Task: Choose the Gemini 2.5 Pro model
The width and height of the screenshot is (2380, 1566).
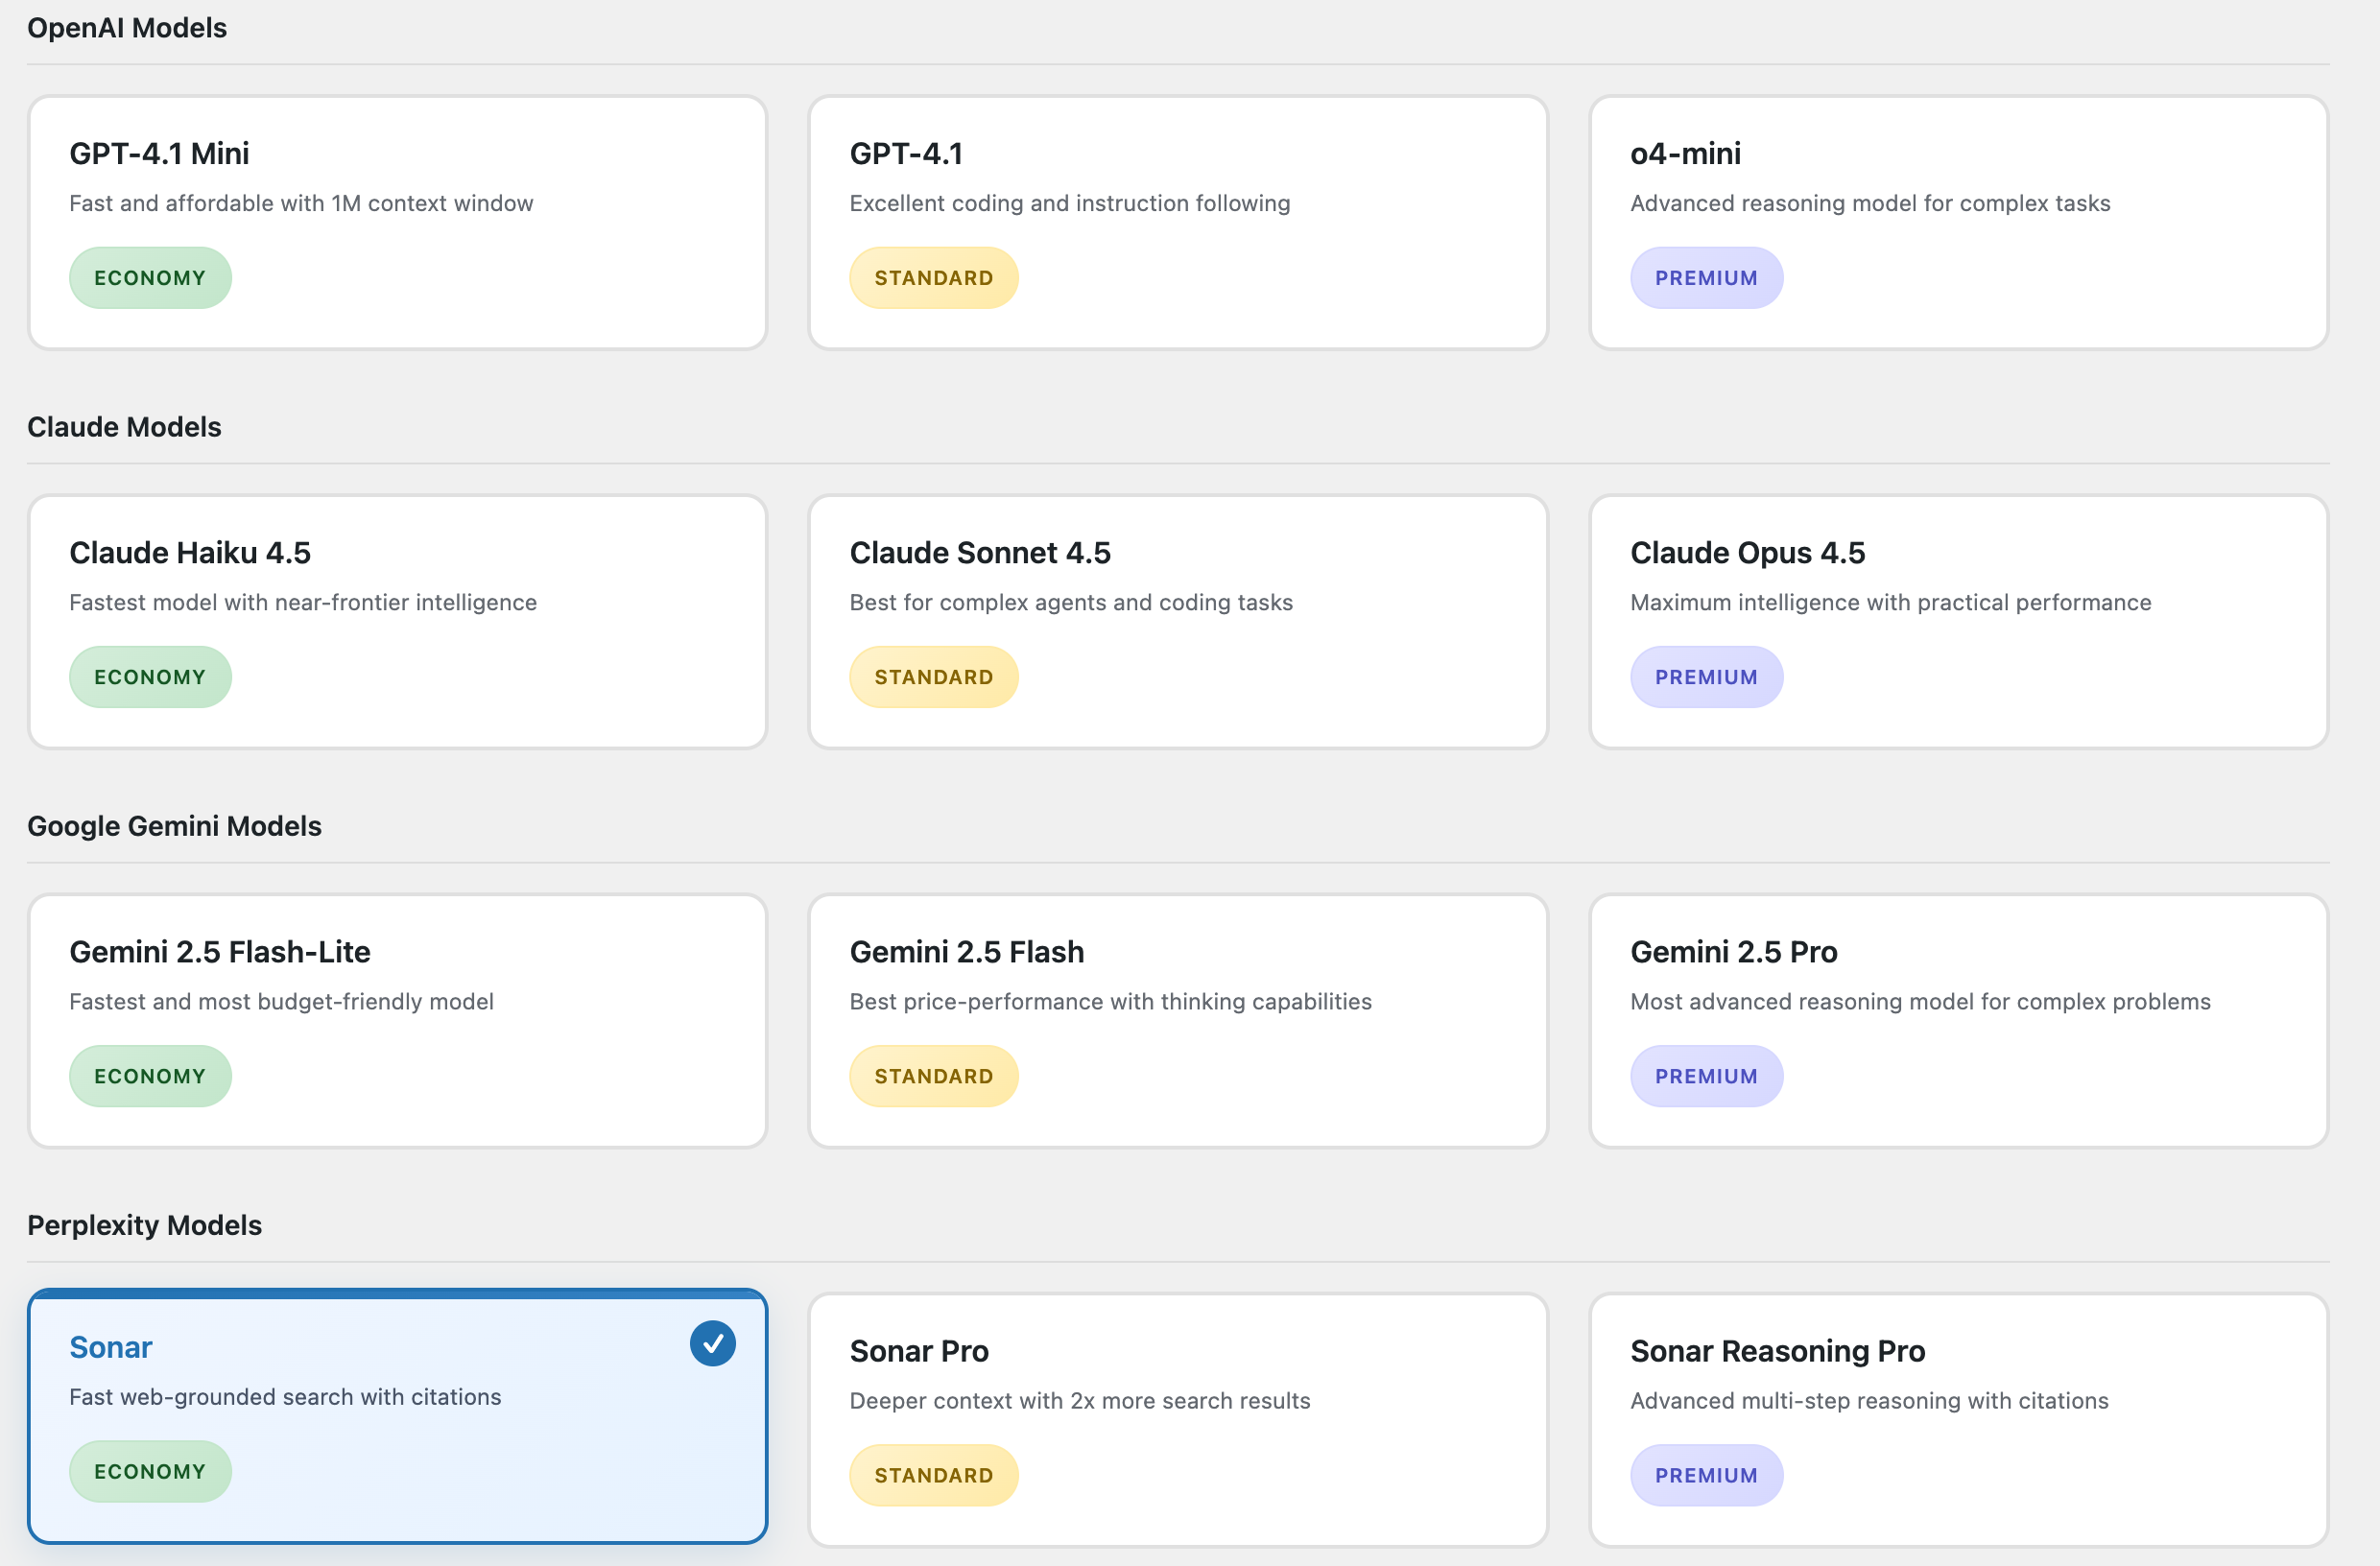Action: point(1958,1020)
